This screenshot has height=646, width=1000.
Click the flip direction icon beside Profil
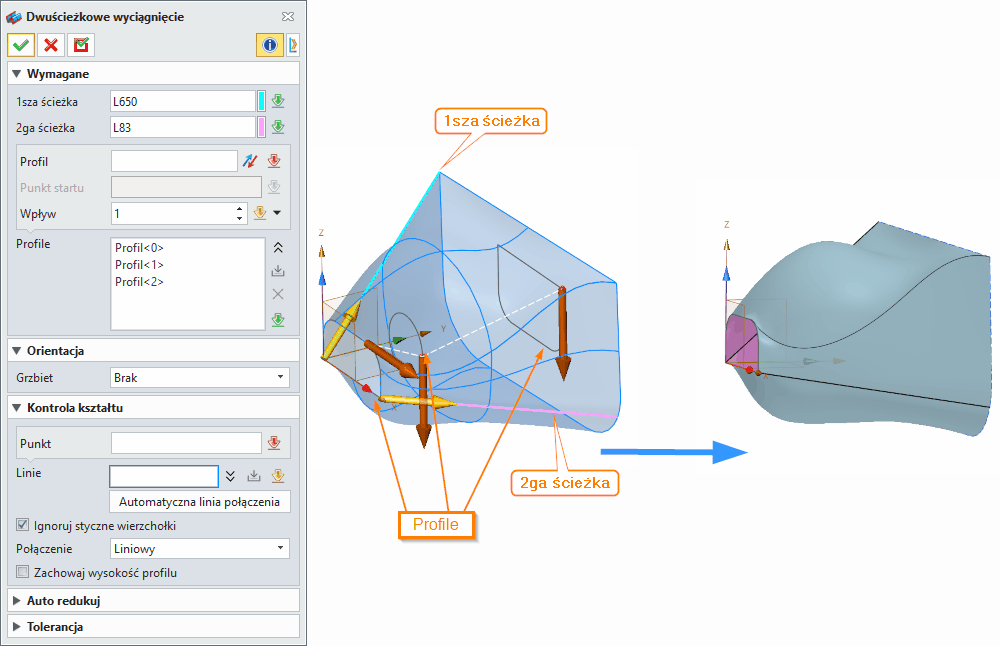click(251, 161)
